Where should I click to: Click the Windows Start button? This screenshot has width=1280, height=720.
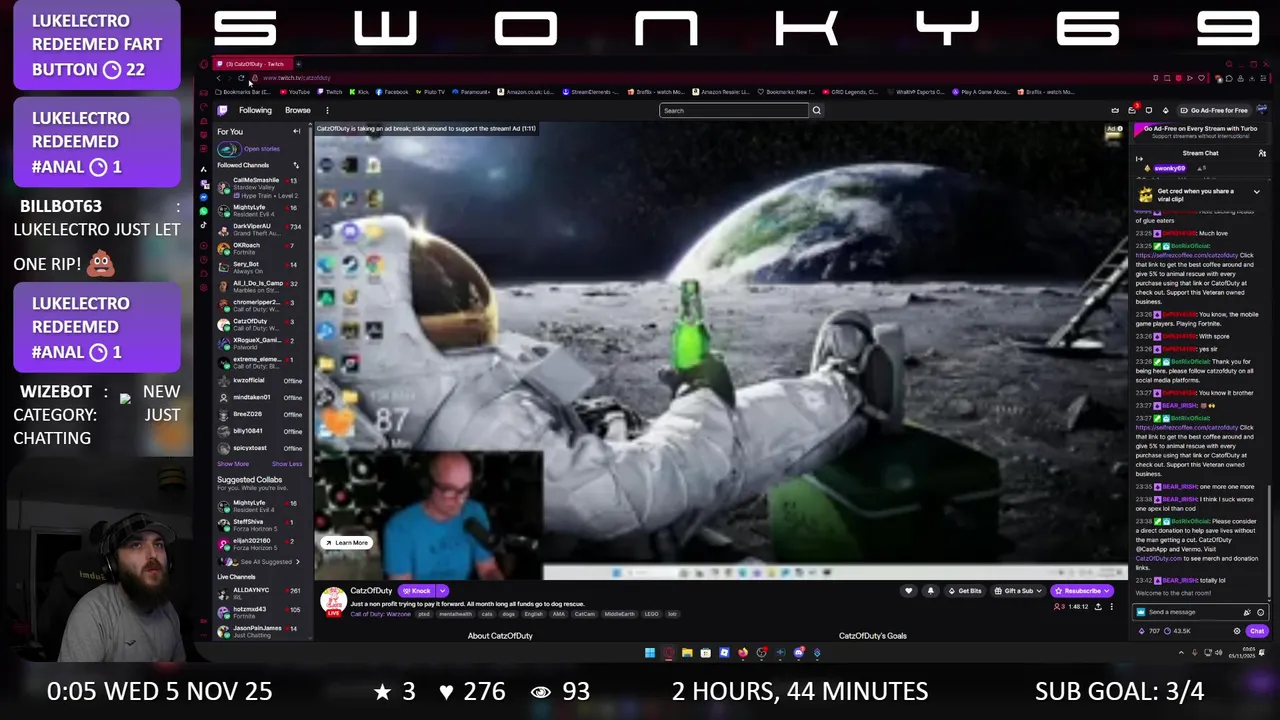coord(650,653)
